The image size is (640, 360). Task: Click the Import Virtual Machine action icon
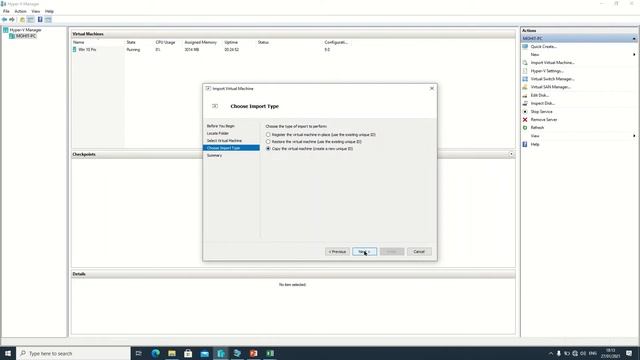(x=525, y=63)
